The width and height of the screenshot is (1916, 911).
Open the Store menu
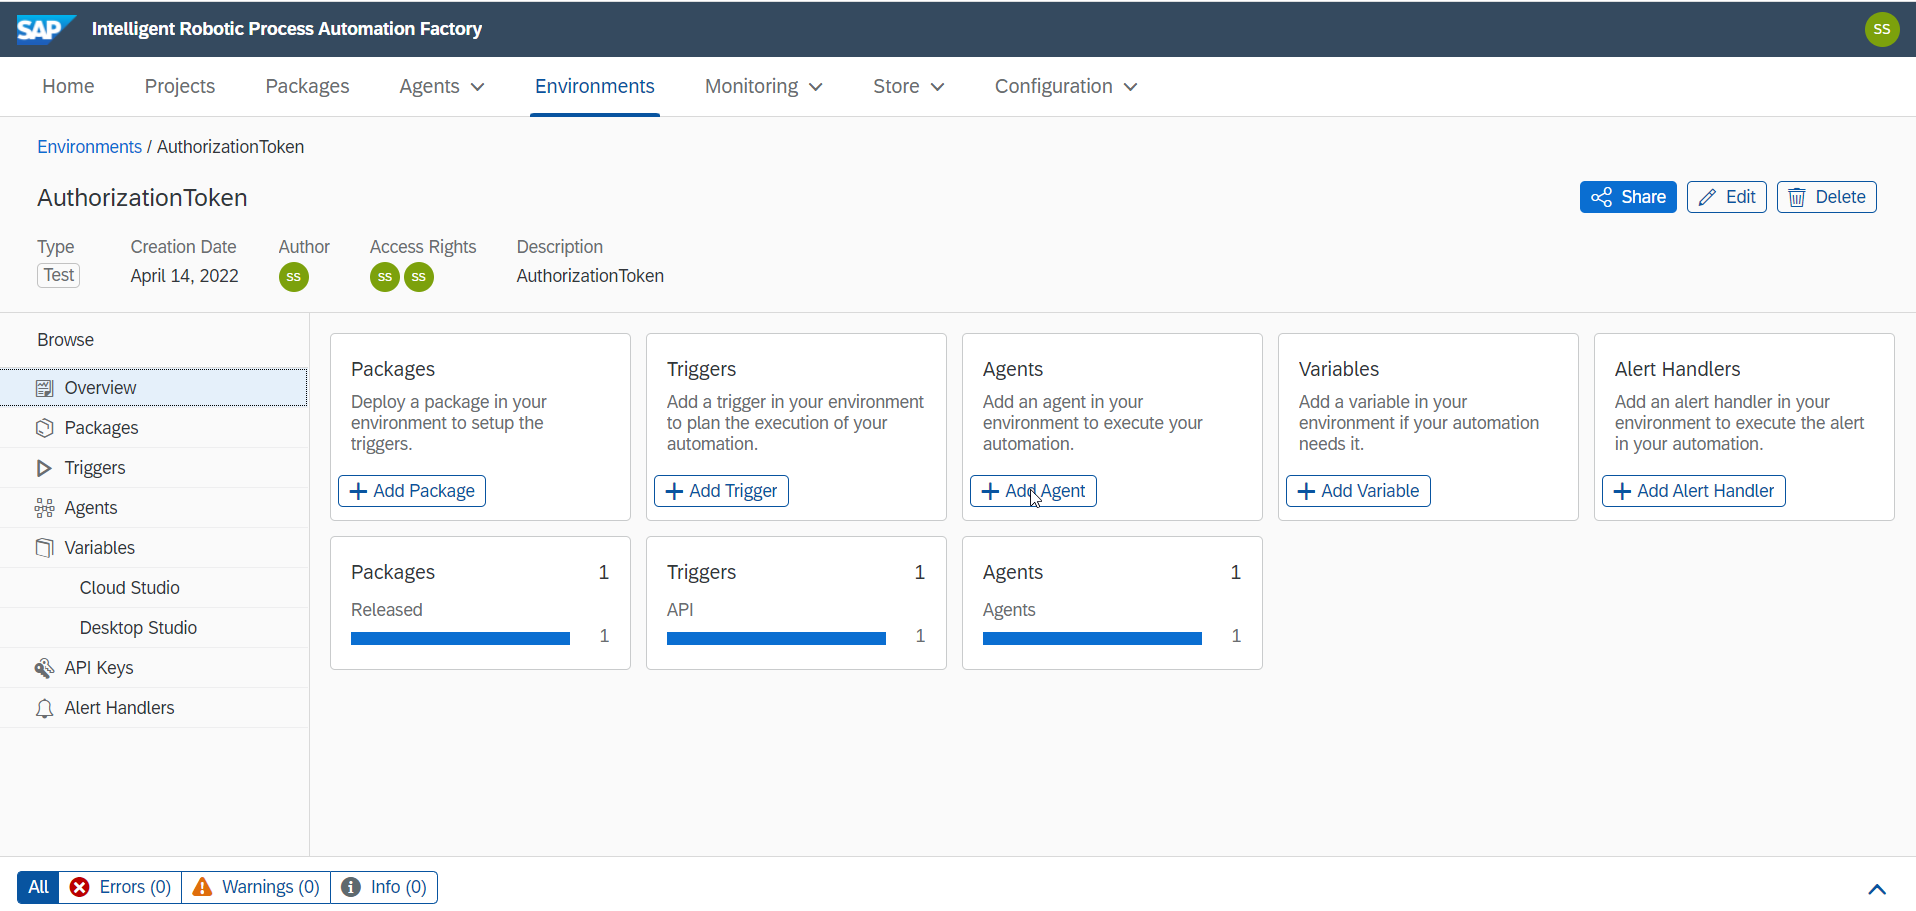908,86
